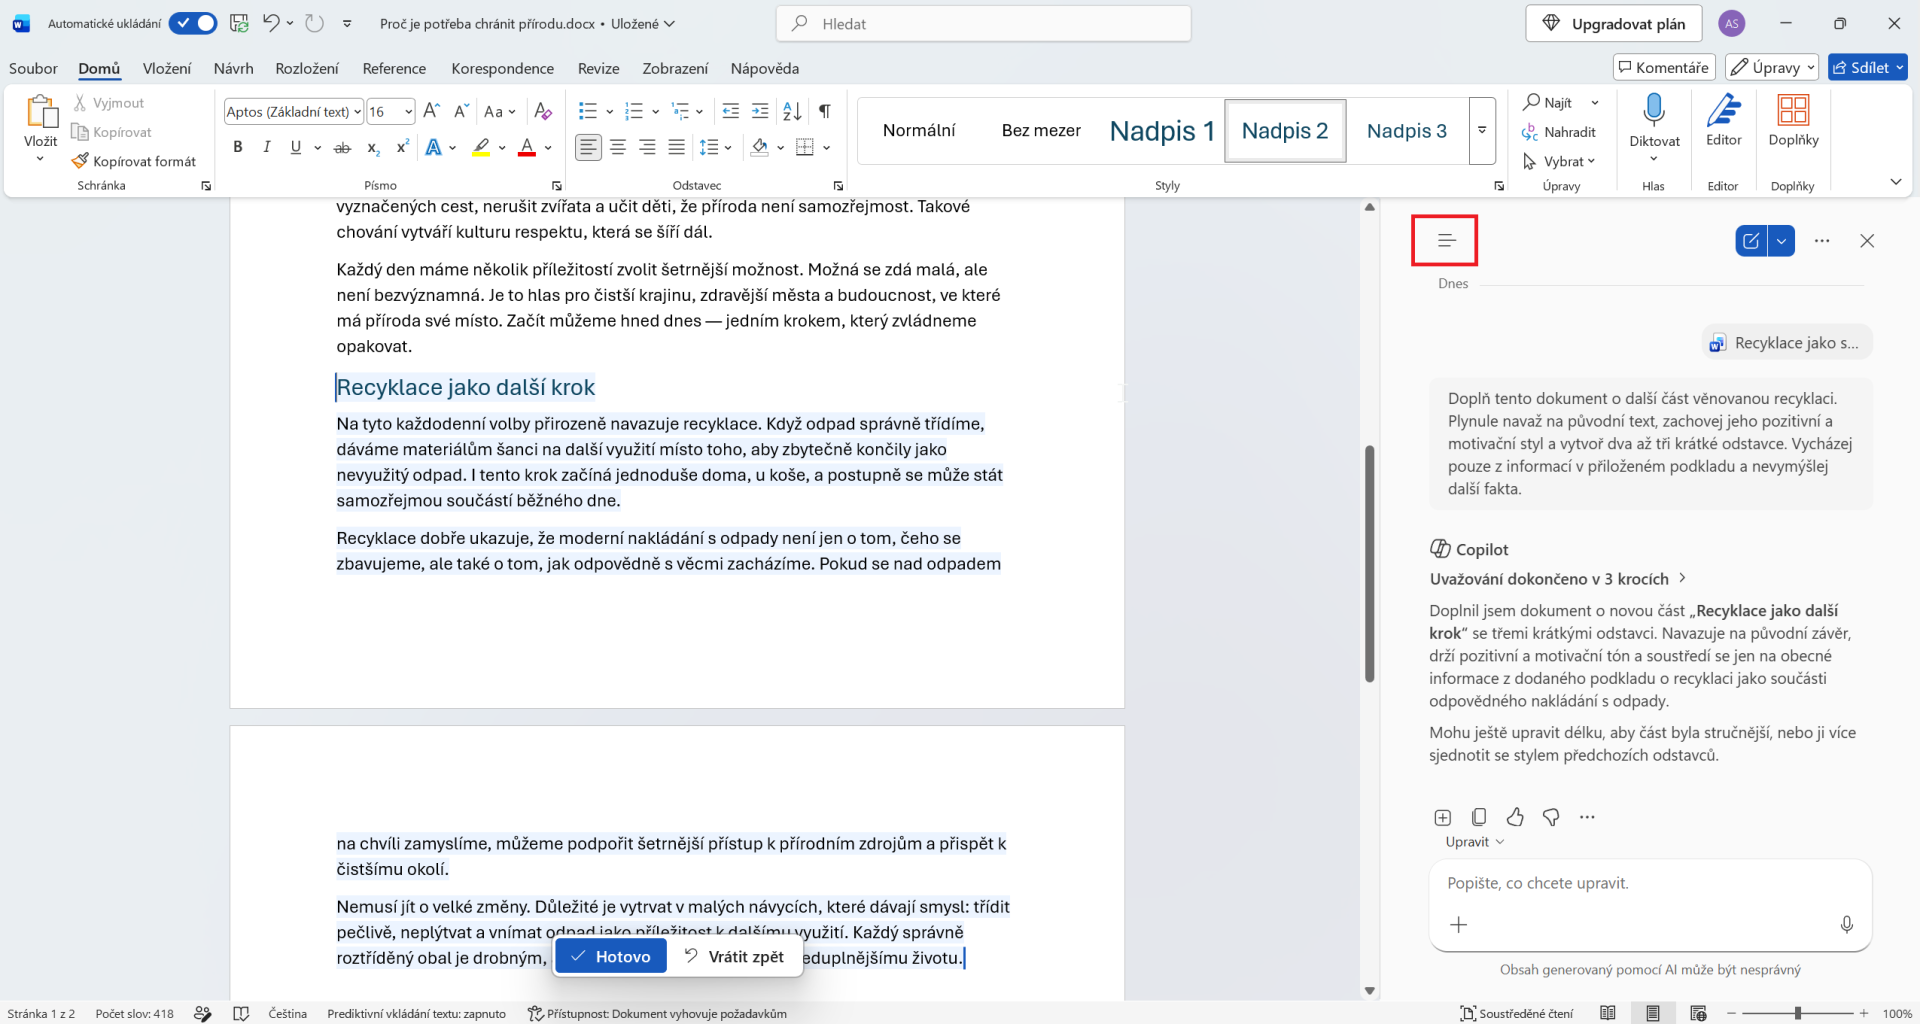The height and width of the screenshot is (1024, 1920).
Task: Toggle Automatické ukládání switch
Action: (x=192, y=23)
